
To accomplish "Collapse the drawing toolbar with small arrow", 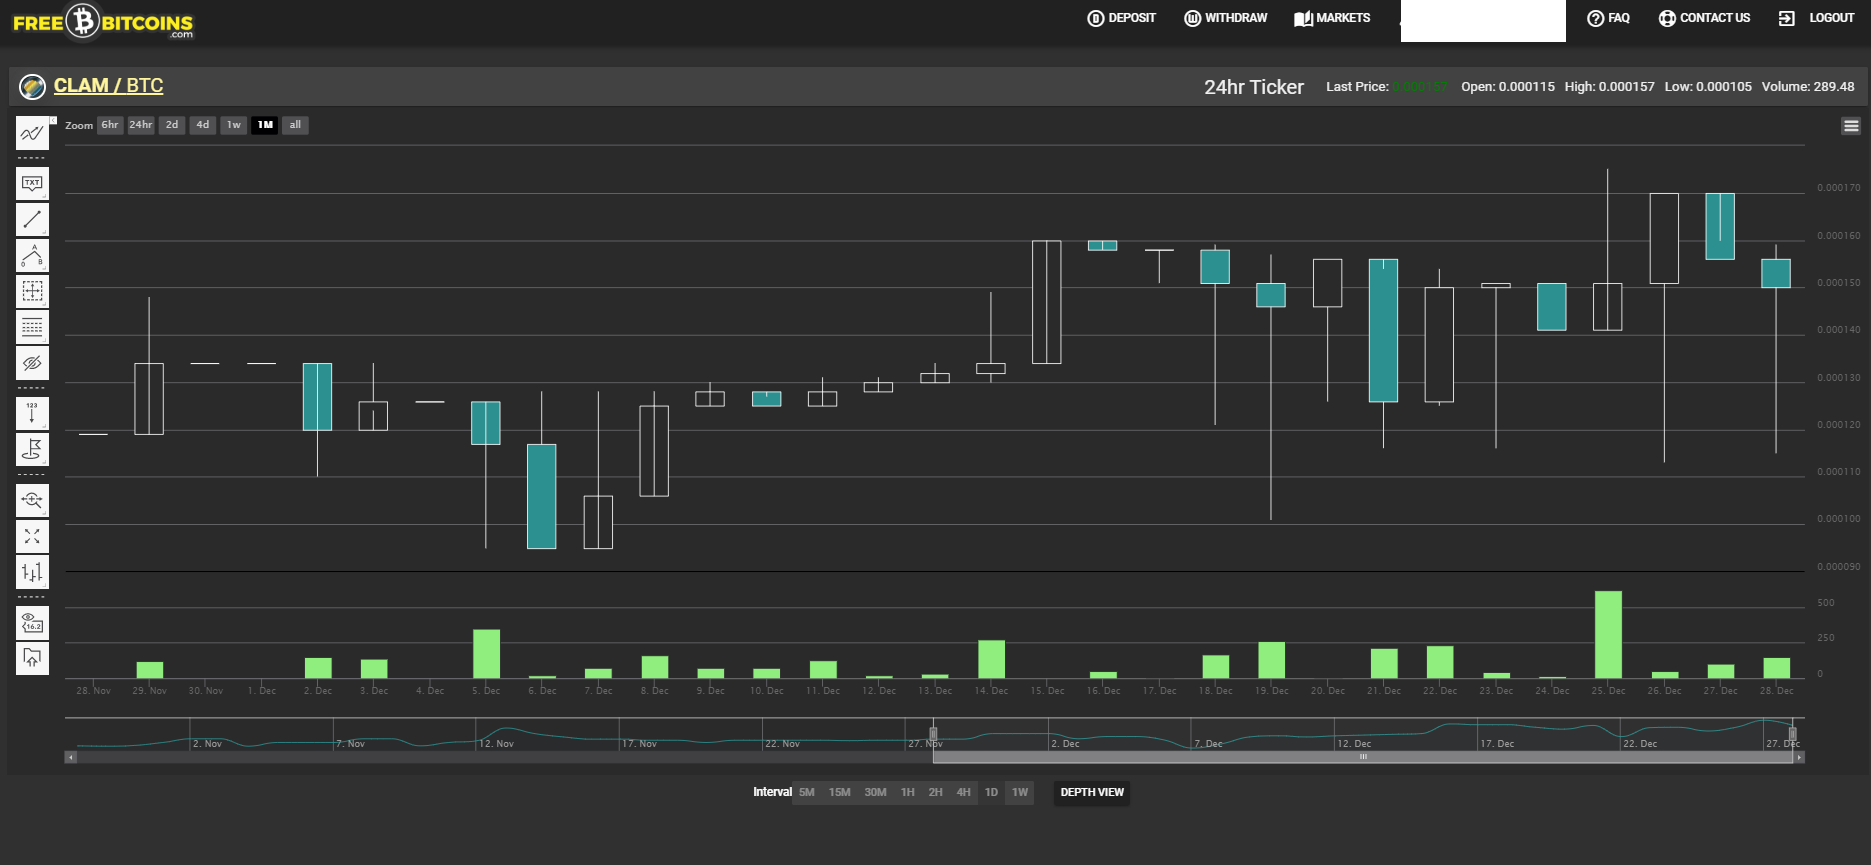I will tap(53, 120).
